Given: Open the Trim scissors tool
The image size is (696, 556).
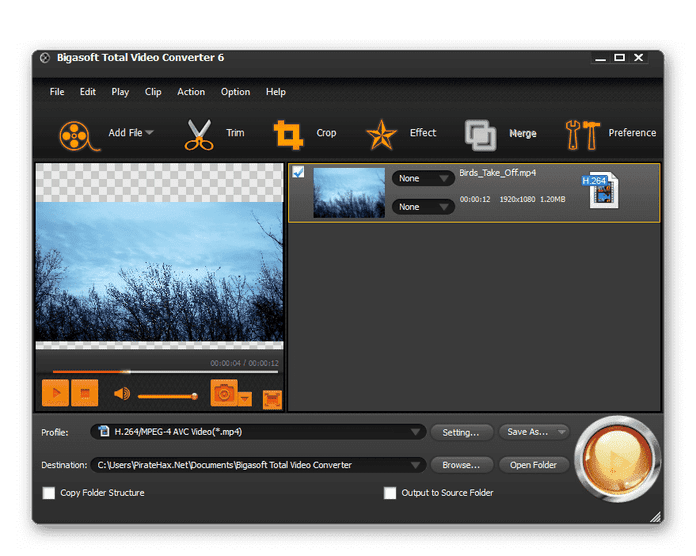Looking at the screenshot, I should [198, 135].
